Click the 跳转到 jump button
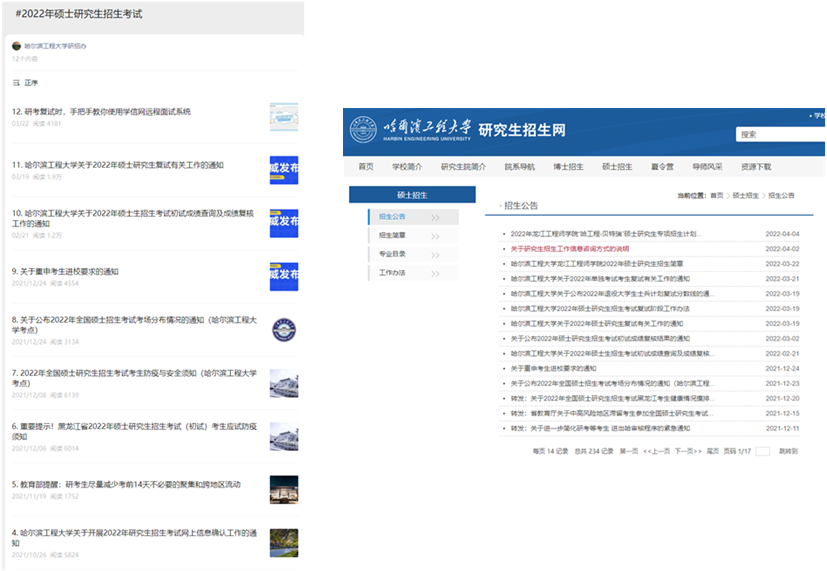 788,451
